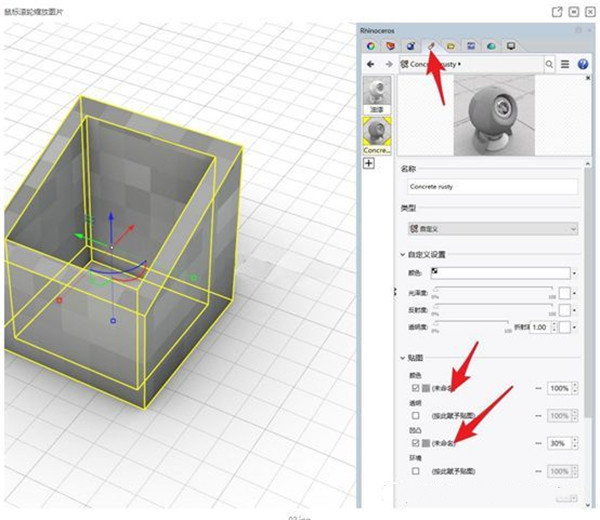Image resolution: width=600 pixels, height=520 pixels.
Task: Click the material search magnifier icon
Action: click(549, 64)
